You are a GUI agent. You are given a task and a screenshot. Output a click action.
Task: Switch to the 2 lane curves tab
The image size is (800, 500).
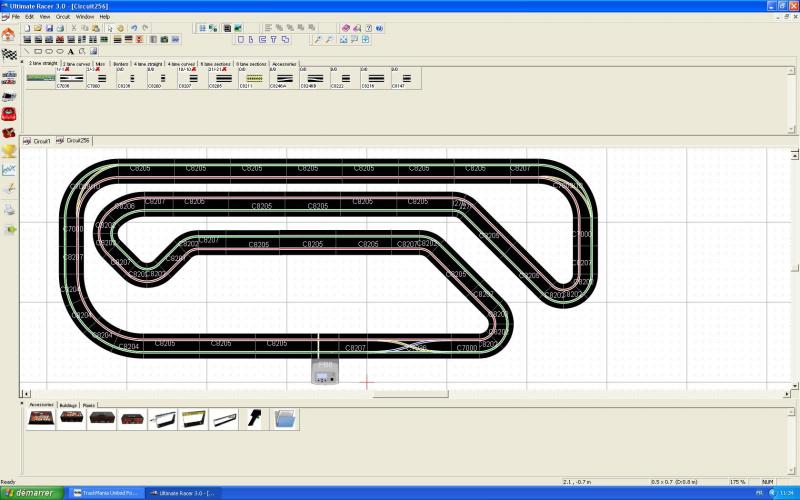(78, 62)
